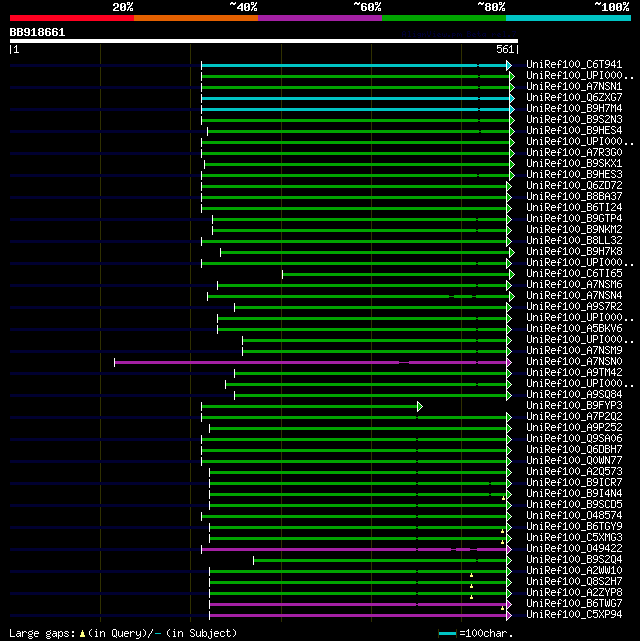Click the UniRef100_A7NSM9 entry
Image resolution: width=640 pixels, height=641 pixels.
[574, 351]
